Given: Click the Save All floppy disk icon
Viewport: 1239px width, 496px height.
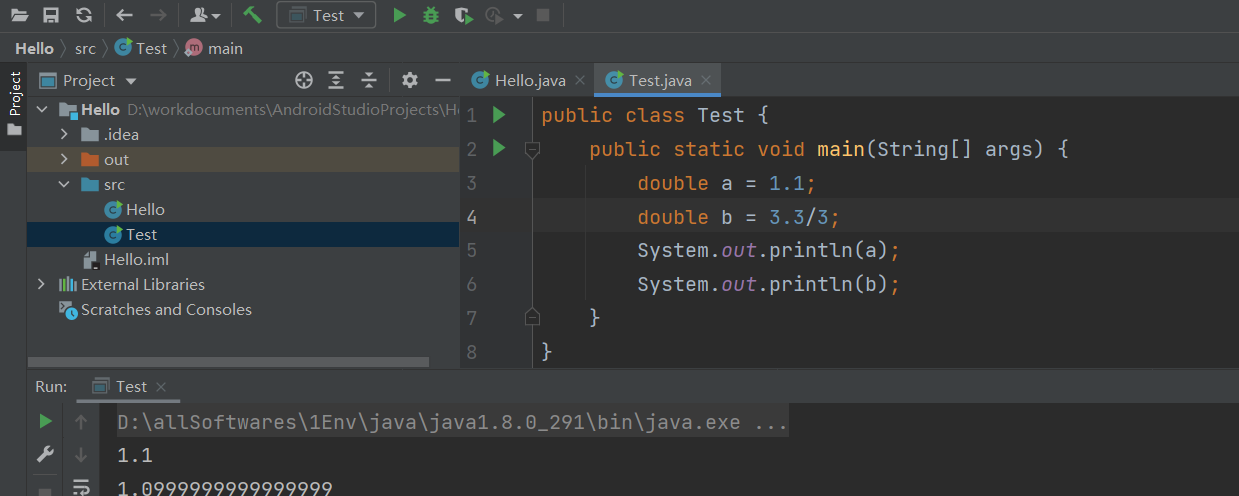Looking at the screenshot, I should 51,15.
